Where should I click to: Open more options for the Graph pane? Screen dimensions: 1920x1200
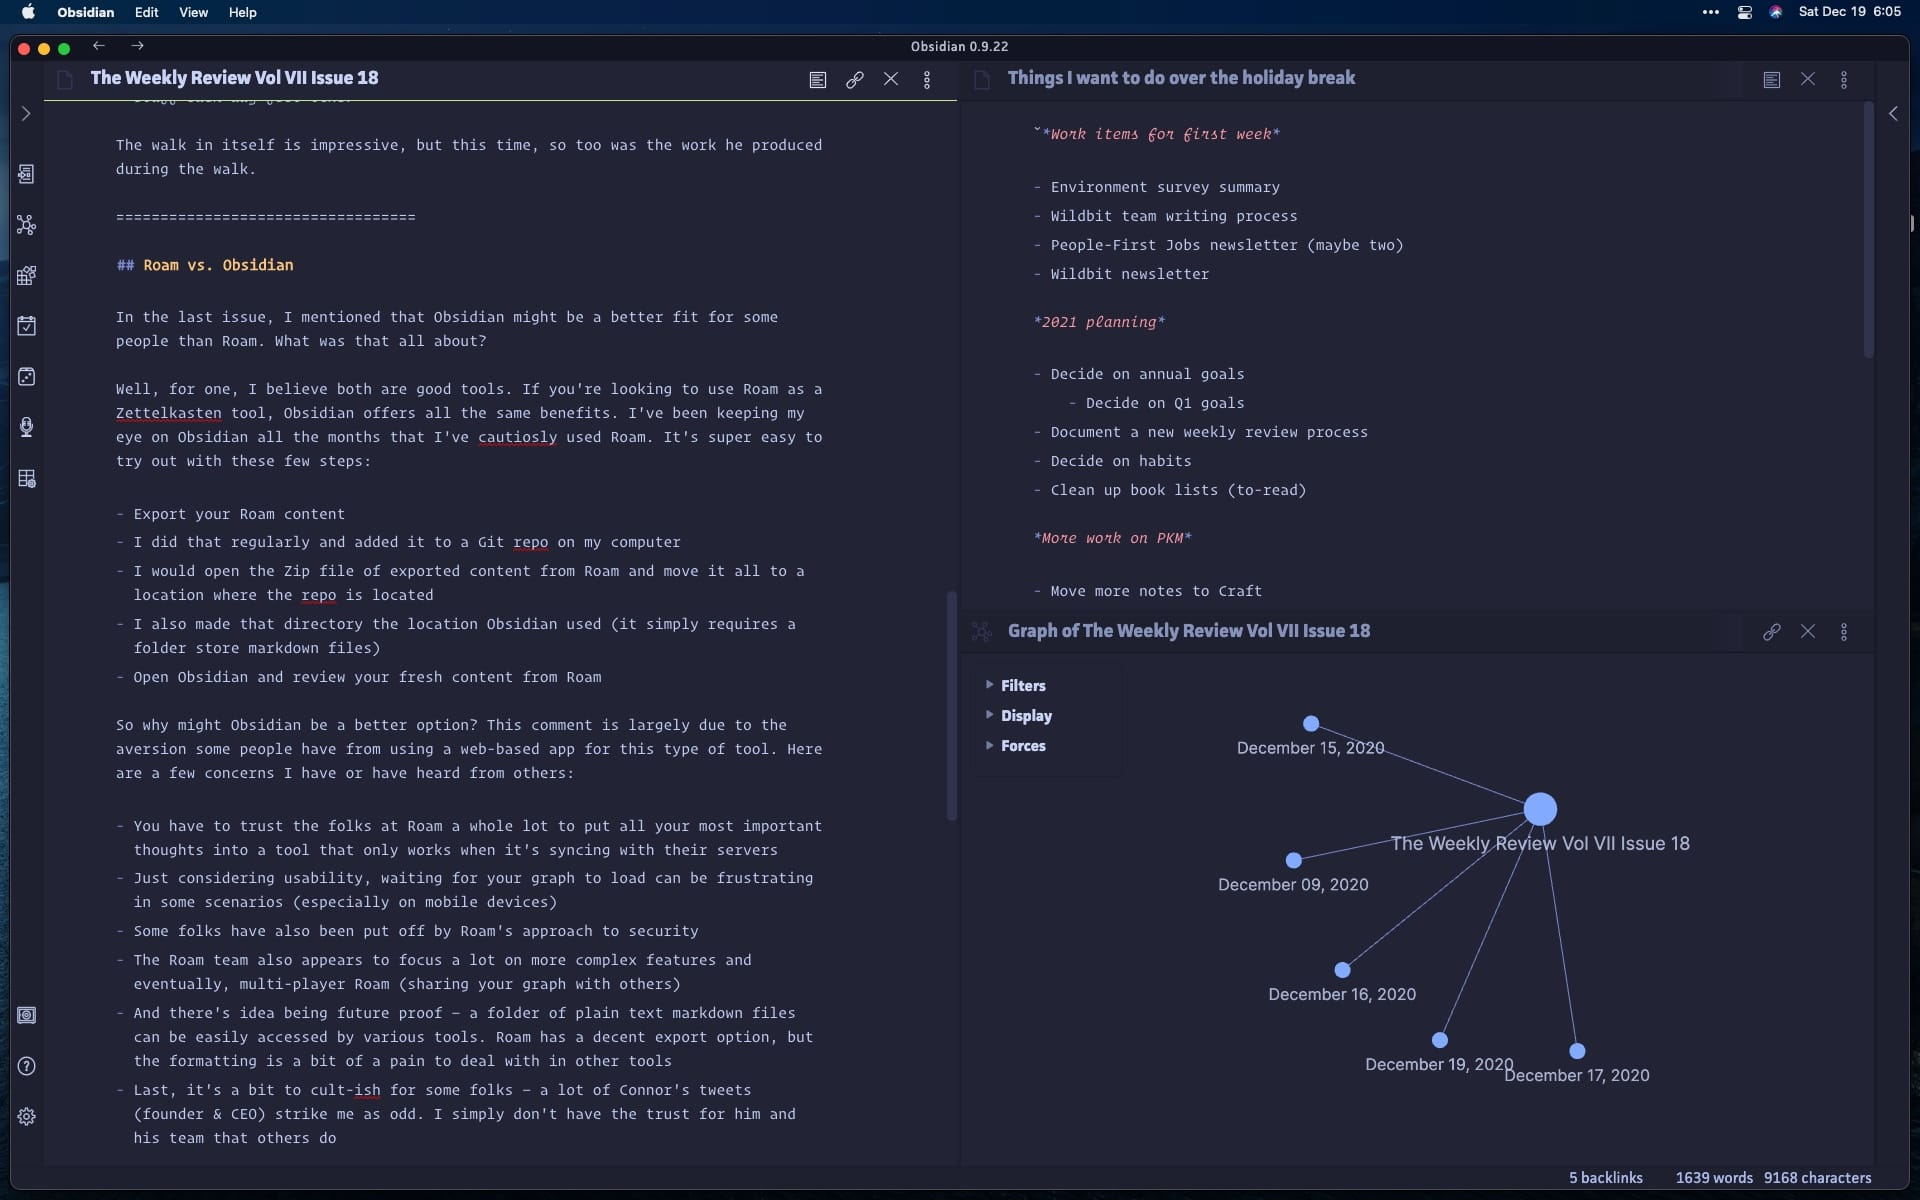click(x=1845, y=632)
